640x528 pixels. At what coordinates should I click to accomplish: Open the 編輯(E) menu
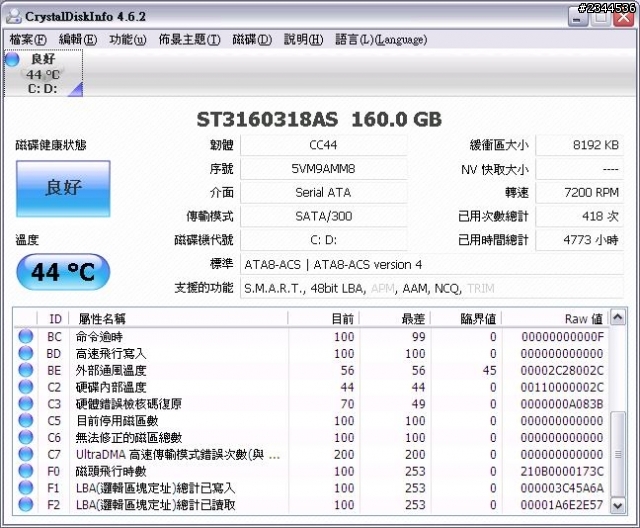pos(78,40)
